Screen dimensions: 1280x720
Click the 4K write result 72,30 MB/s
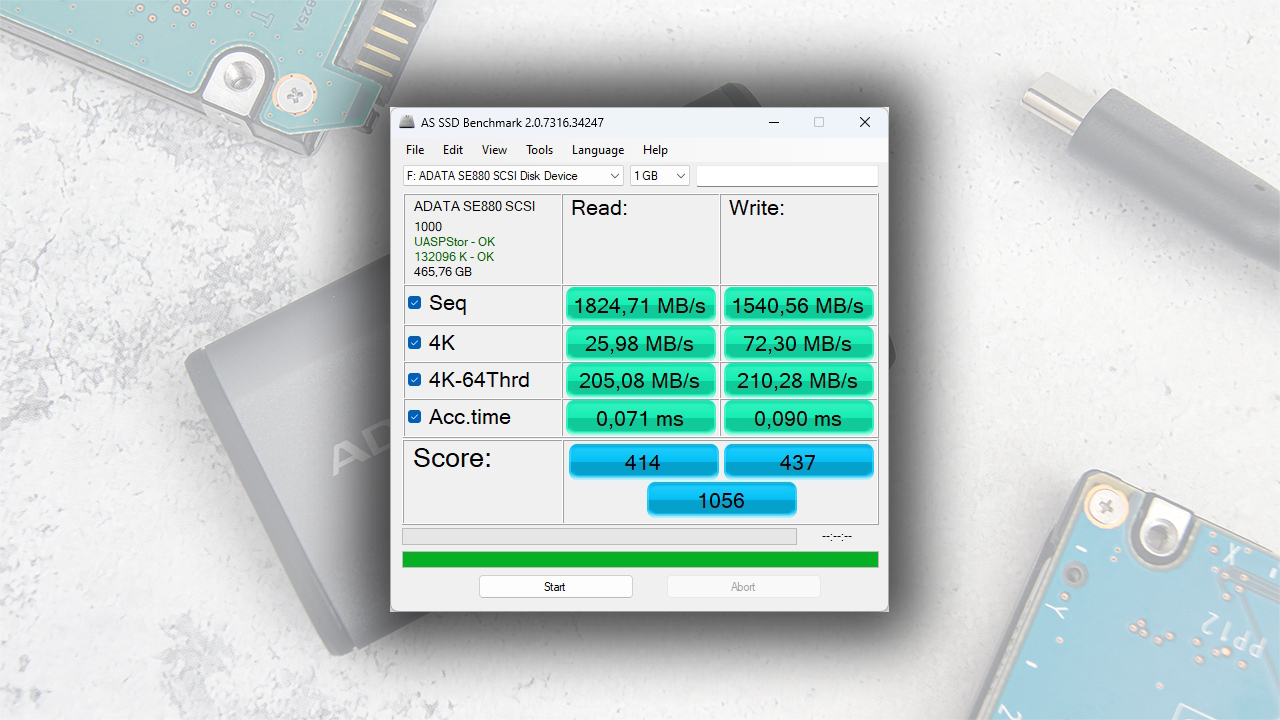[798, 343]
